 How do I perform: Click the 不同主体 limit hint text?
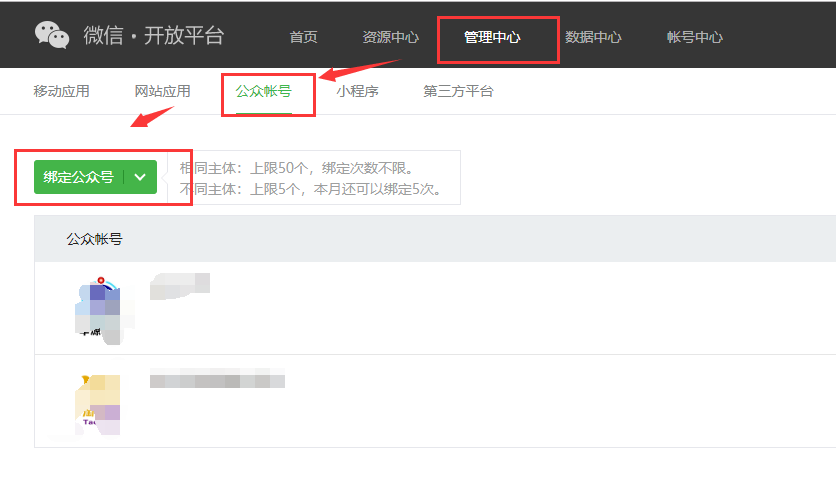pyautogui.click(x=311, y=189)
